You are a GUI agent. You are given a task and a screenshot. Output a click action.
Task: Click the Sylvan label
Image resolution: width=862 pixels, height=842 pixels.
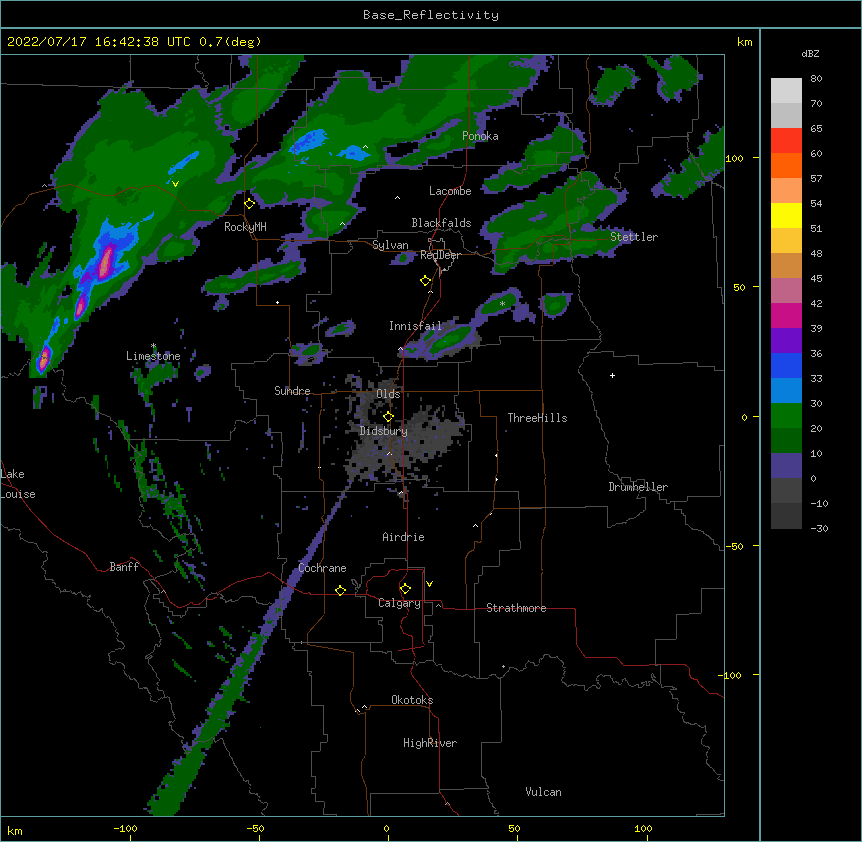point(390,245)
